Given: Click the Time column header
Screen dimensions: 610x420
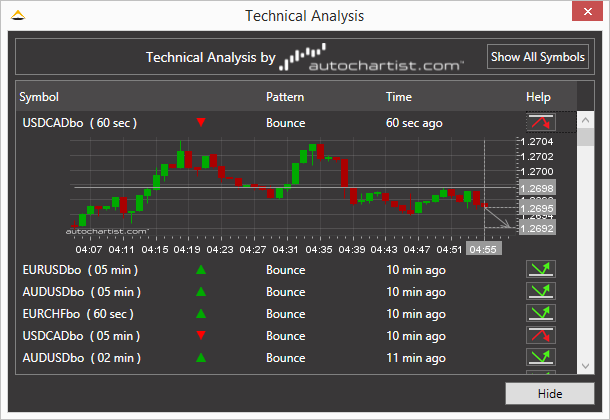Looking at the screenshot, I should (x=399, y=97).
